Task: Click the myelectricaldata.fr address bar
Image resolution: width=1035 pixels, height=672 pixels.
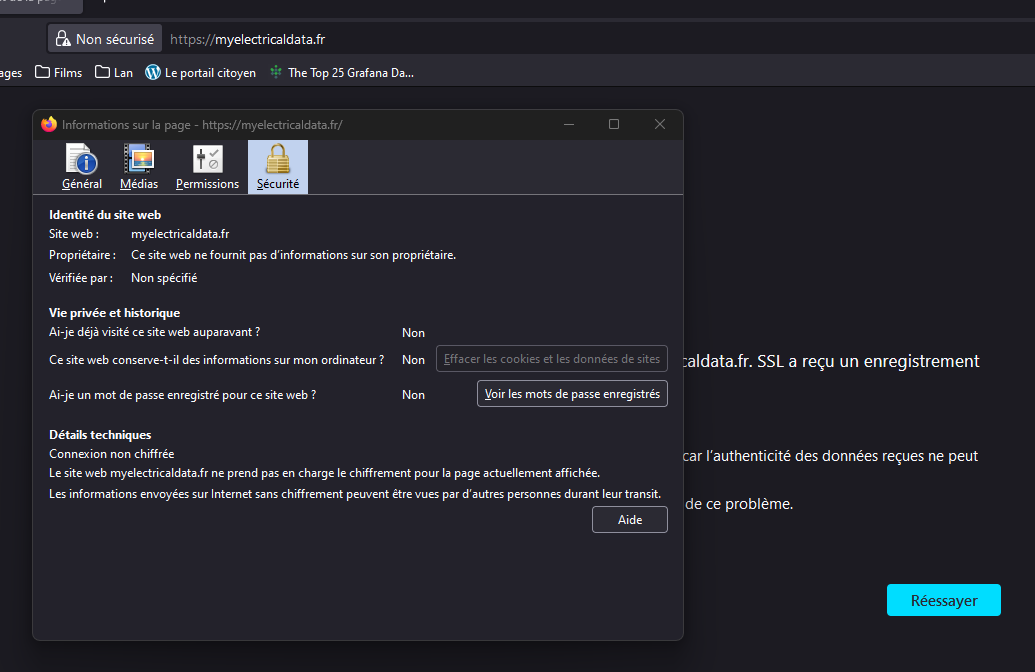Action: pos(246,38)
